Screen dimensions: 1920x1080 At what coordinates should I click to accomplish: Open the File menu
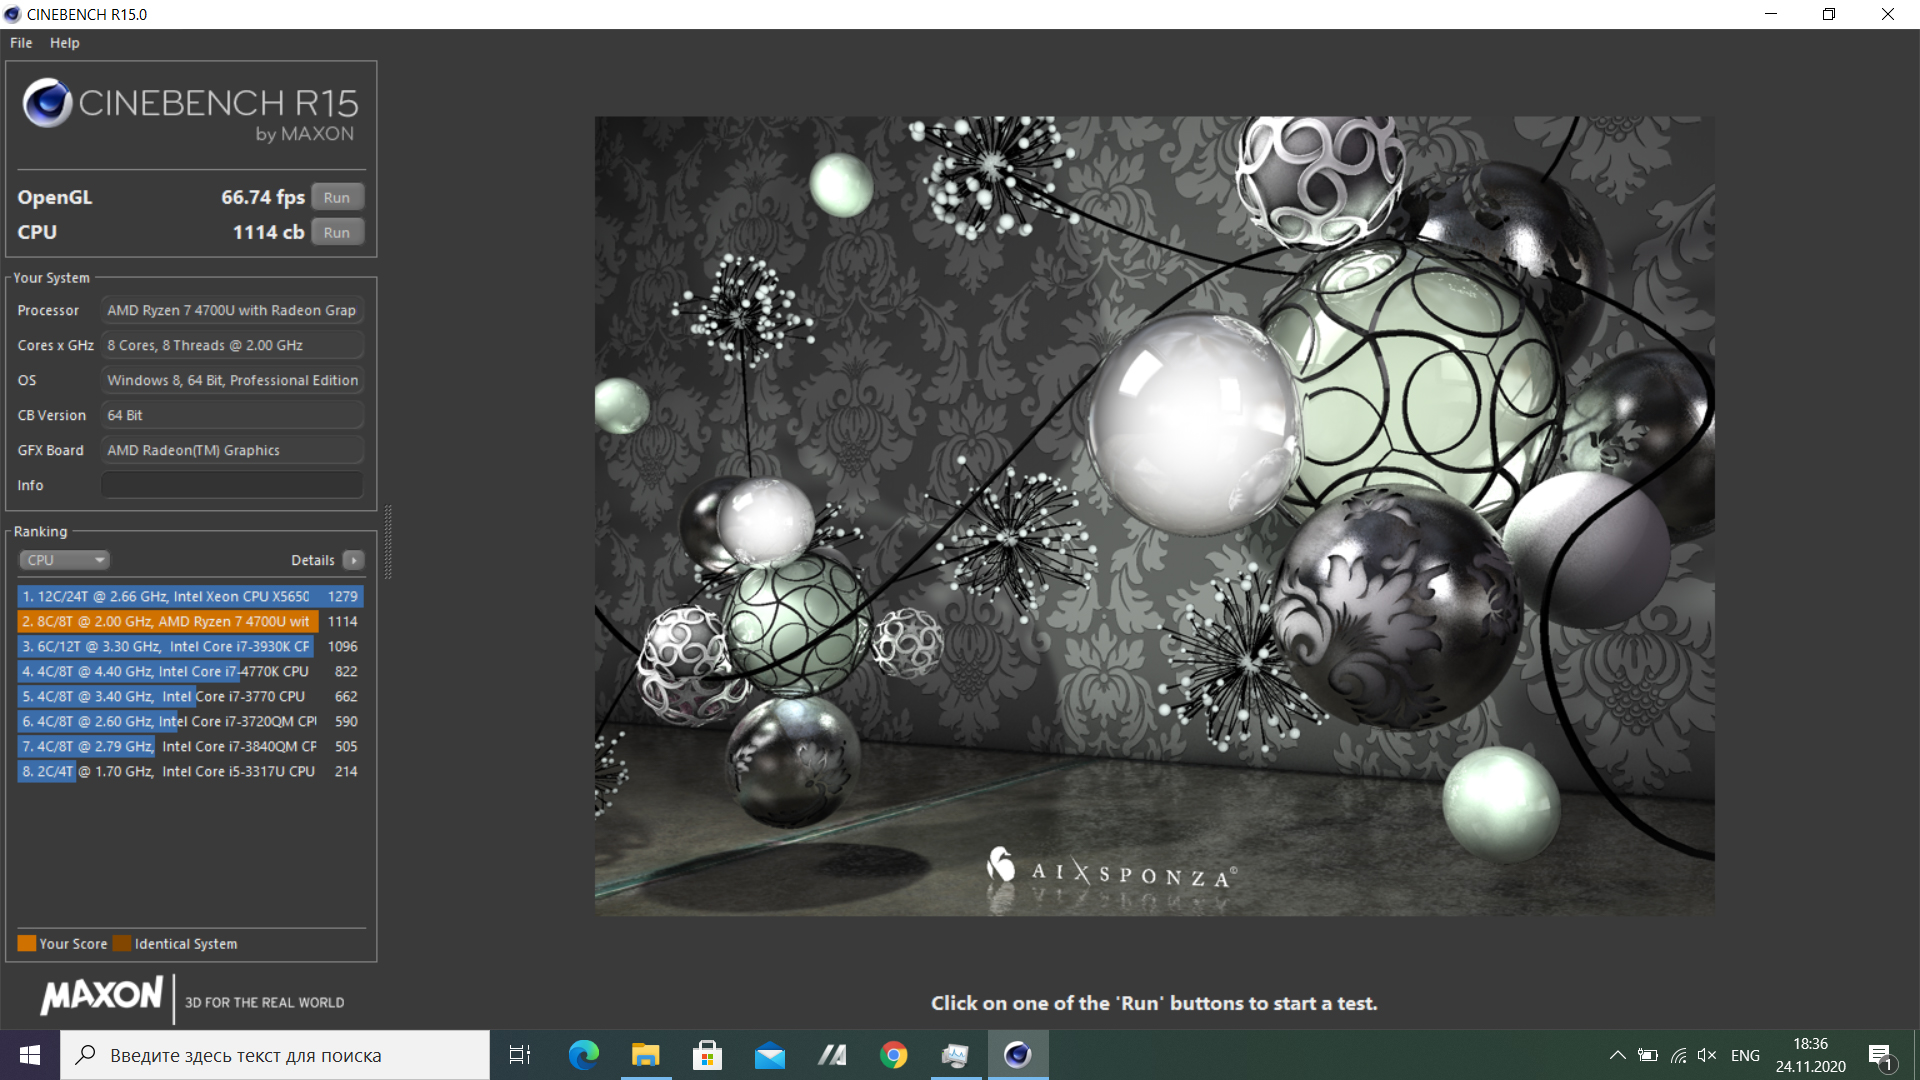(x=21, y=43)
